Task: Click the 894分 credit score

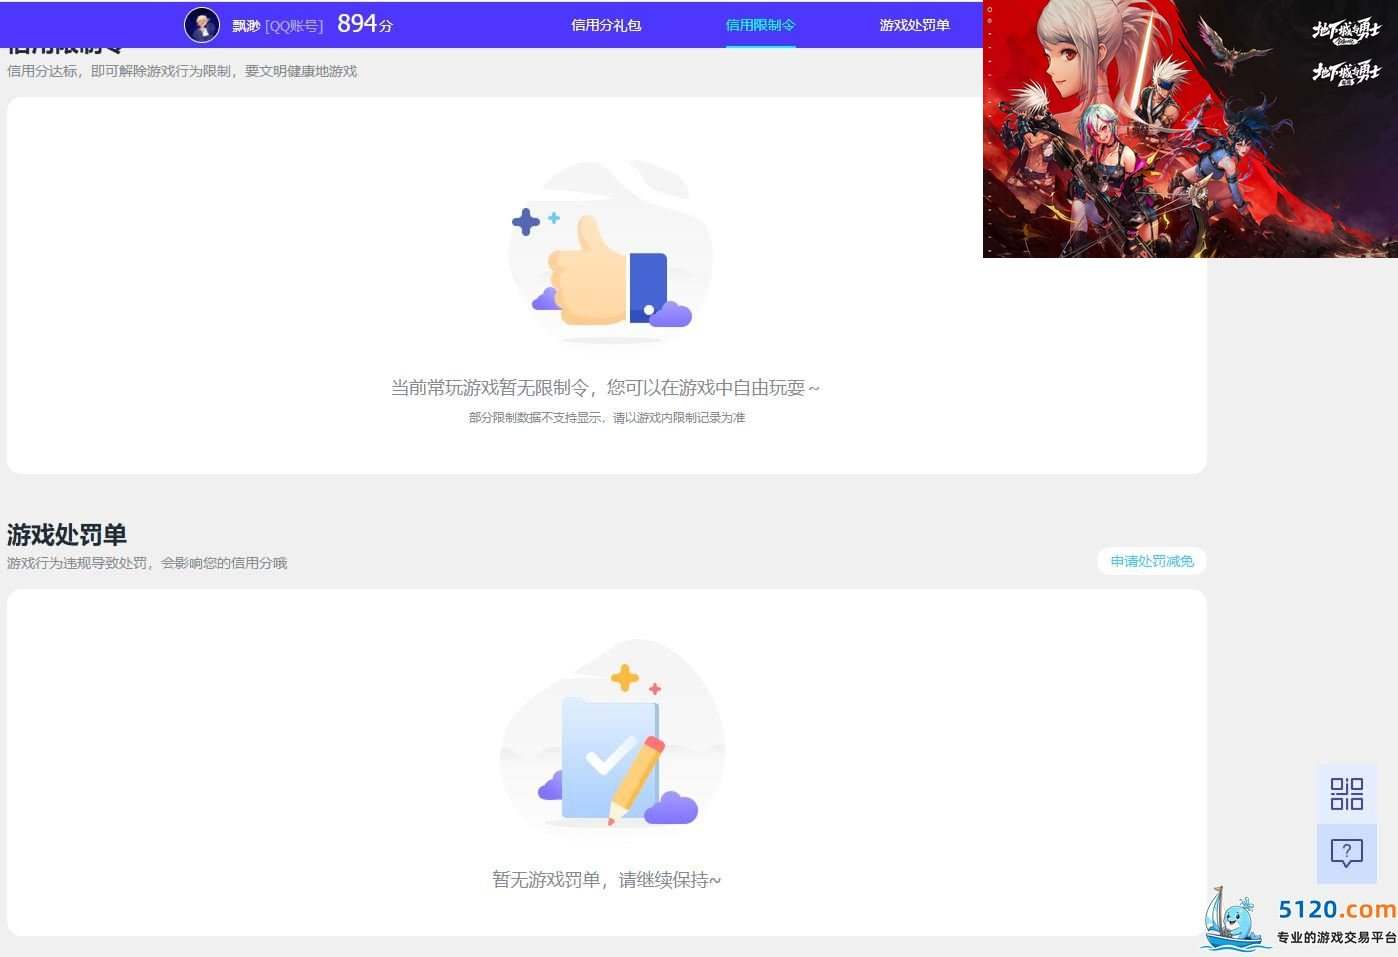Action: tap(365, 24)
